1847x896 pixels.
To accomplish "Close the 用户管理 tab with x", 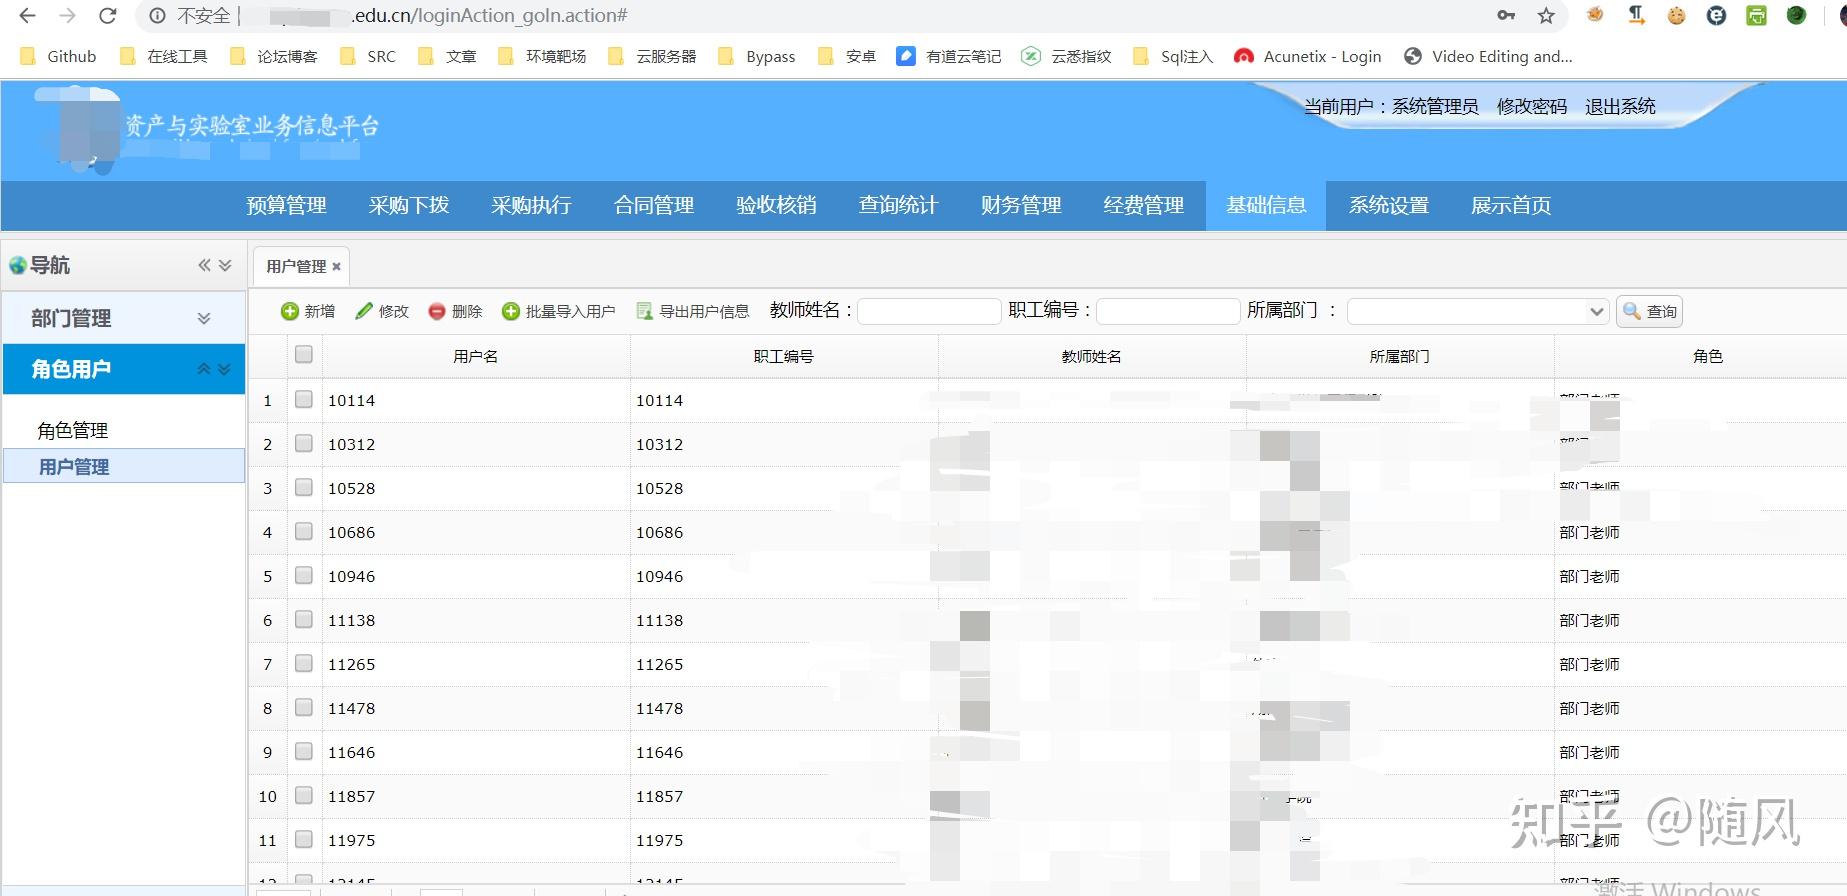I will point(337,266).
